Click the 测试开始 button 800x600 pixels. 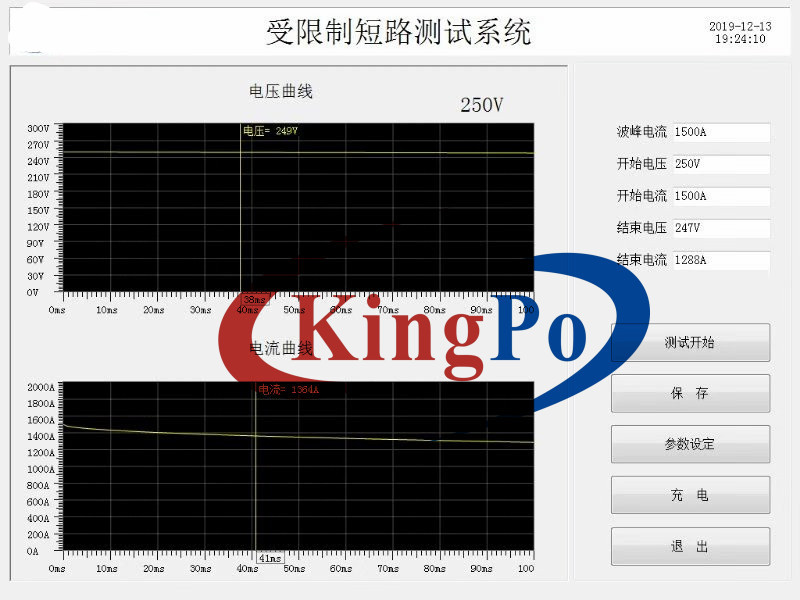pyautogui.click(x=690, y=342)
